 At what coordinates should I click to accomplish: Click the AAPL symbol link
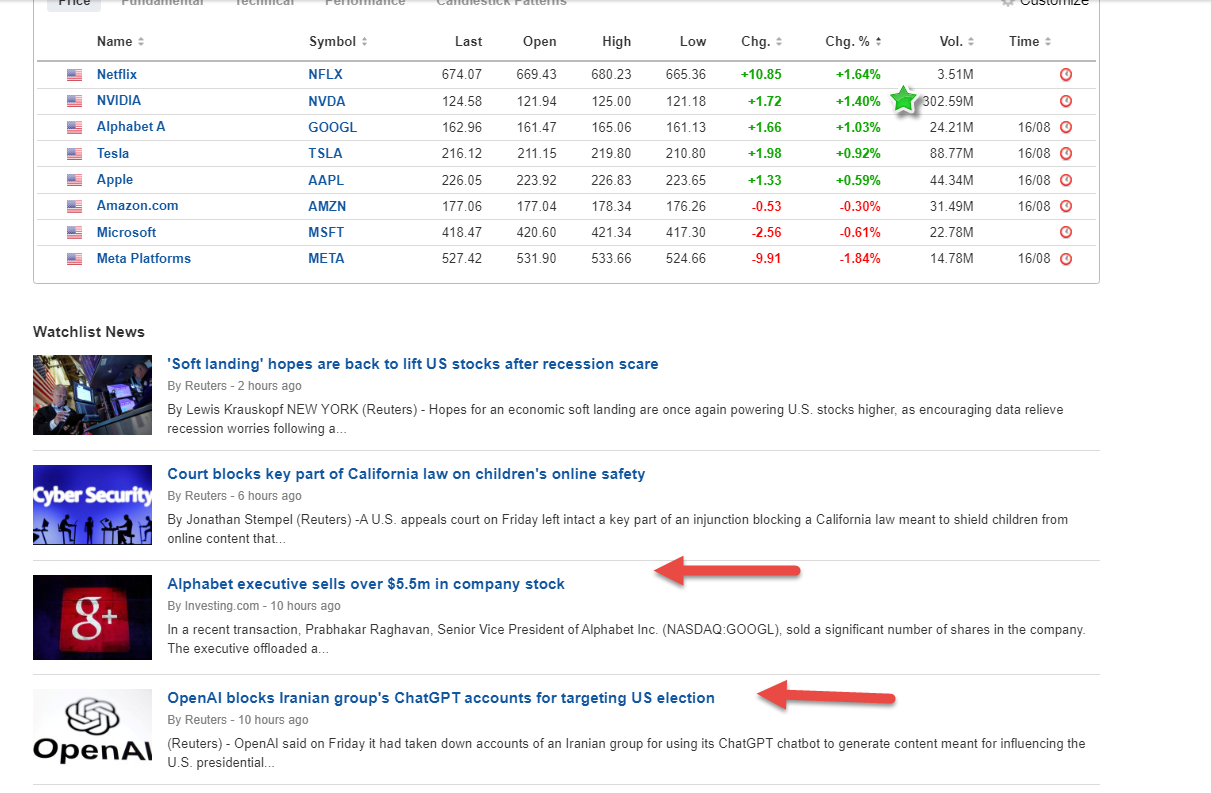point(326,180)
